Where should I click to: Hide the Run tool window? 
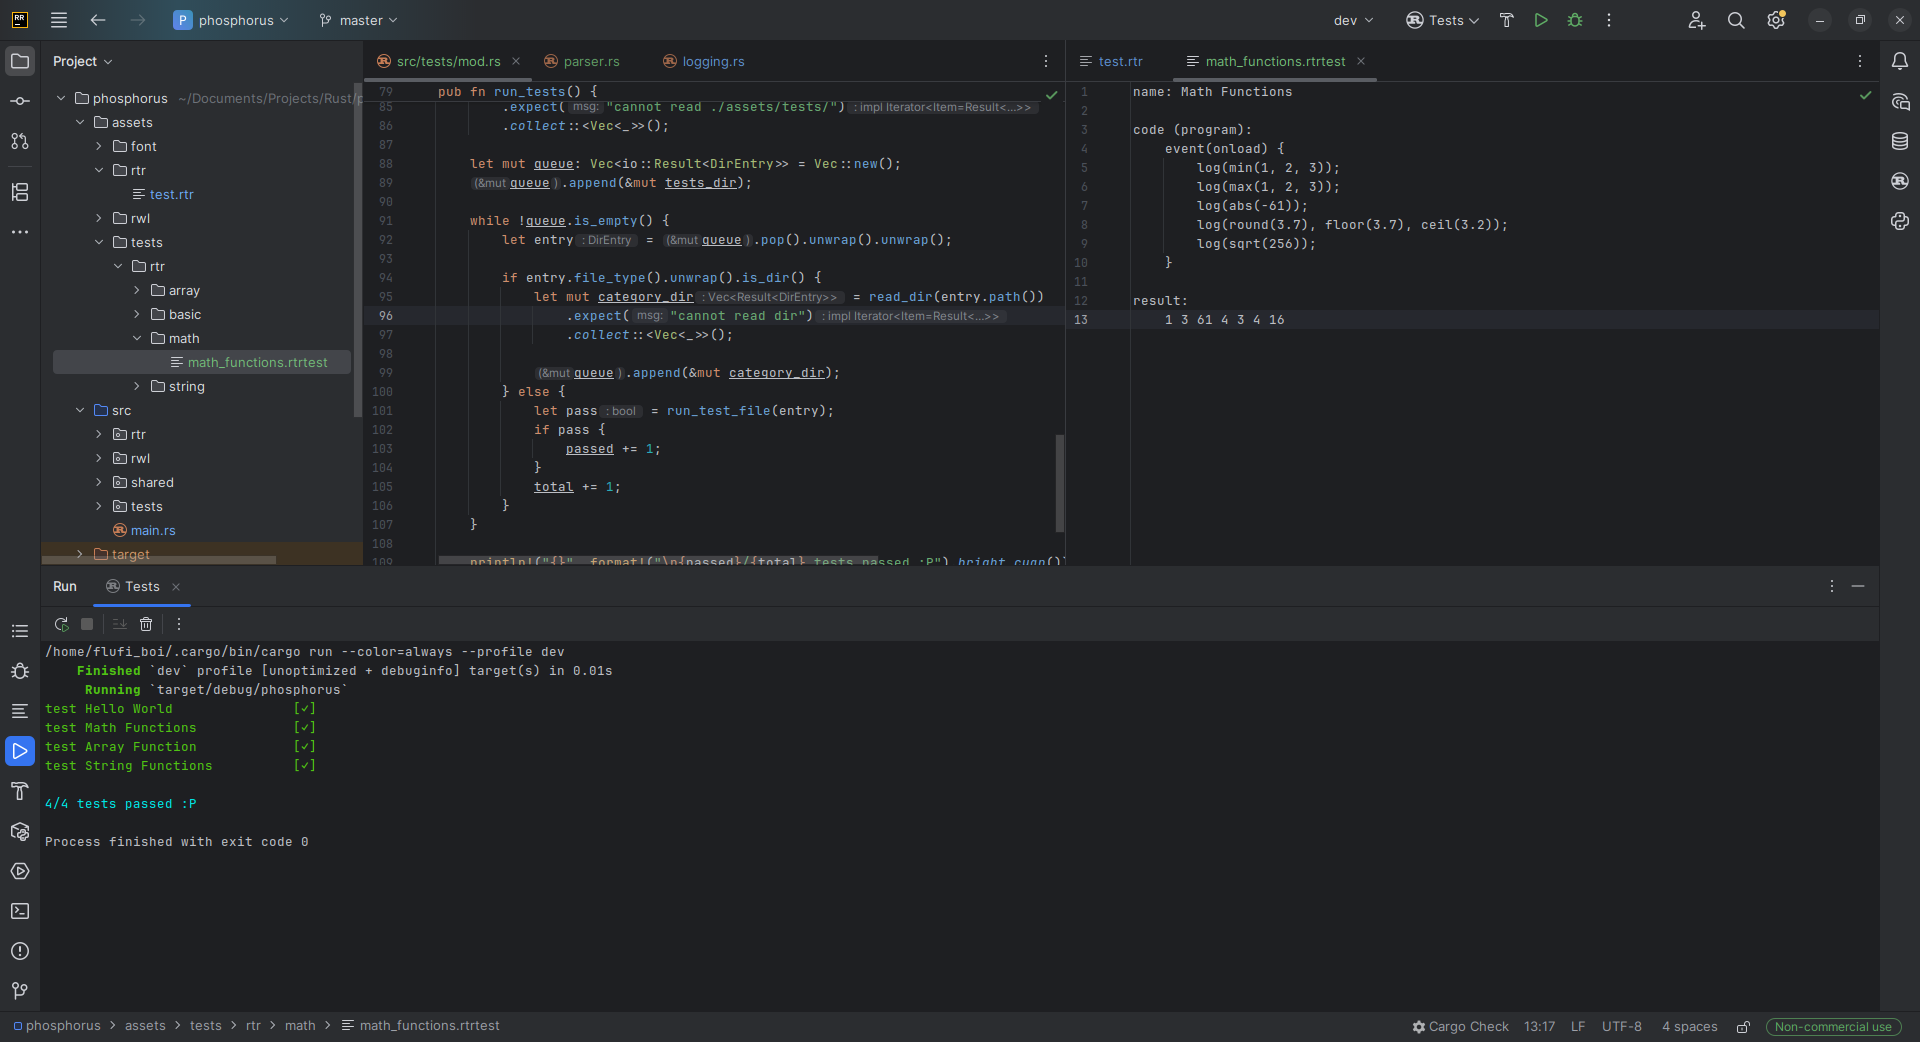tap(1858, 586)
